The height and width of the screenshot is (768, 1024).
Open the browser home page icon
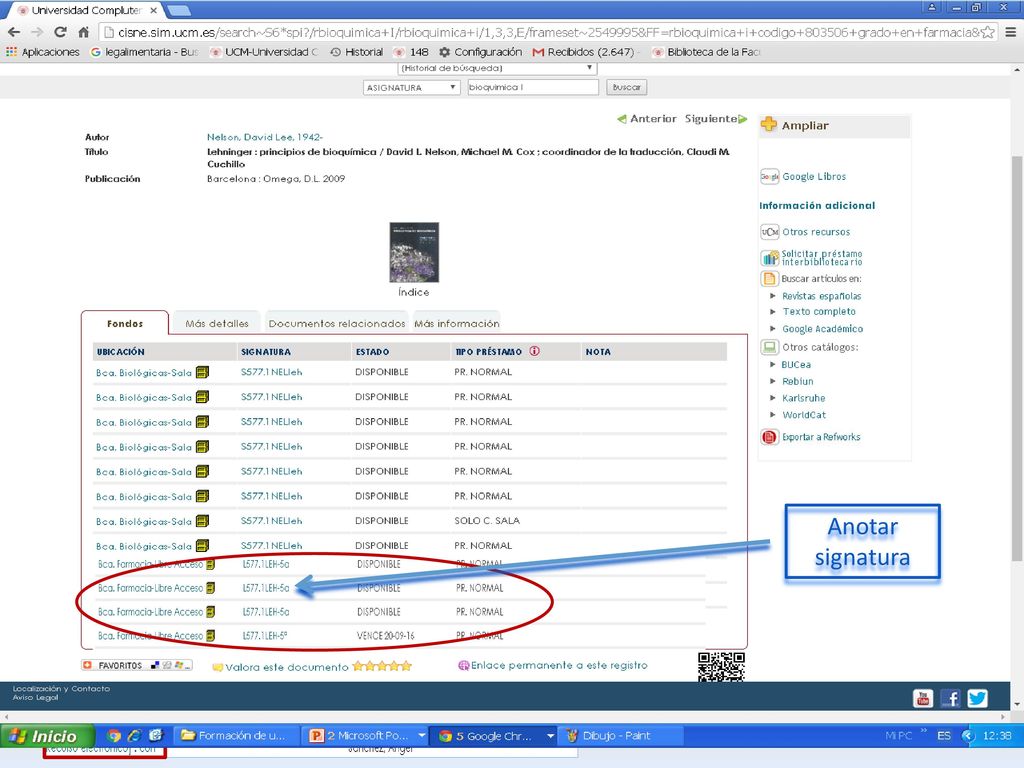(84, 32)
